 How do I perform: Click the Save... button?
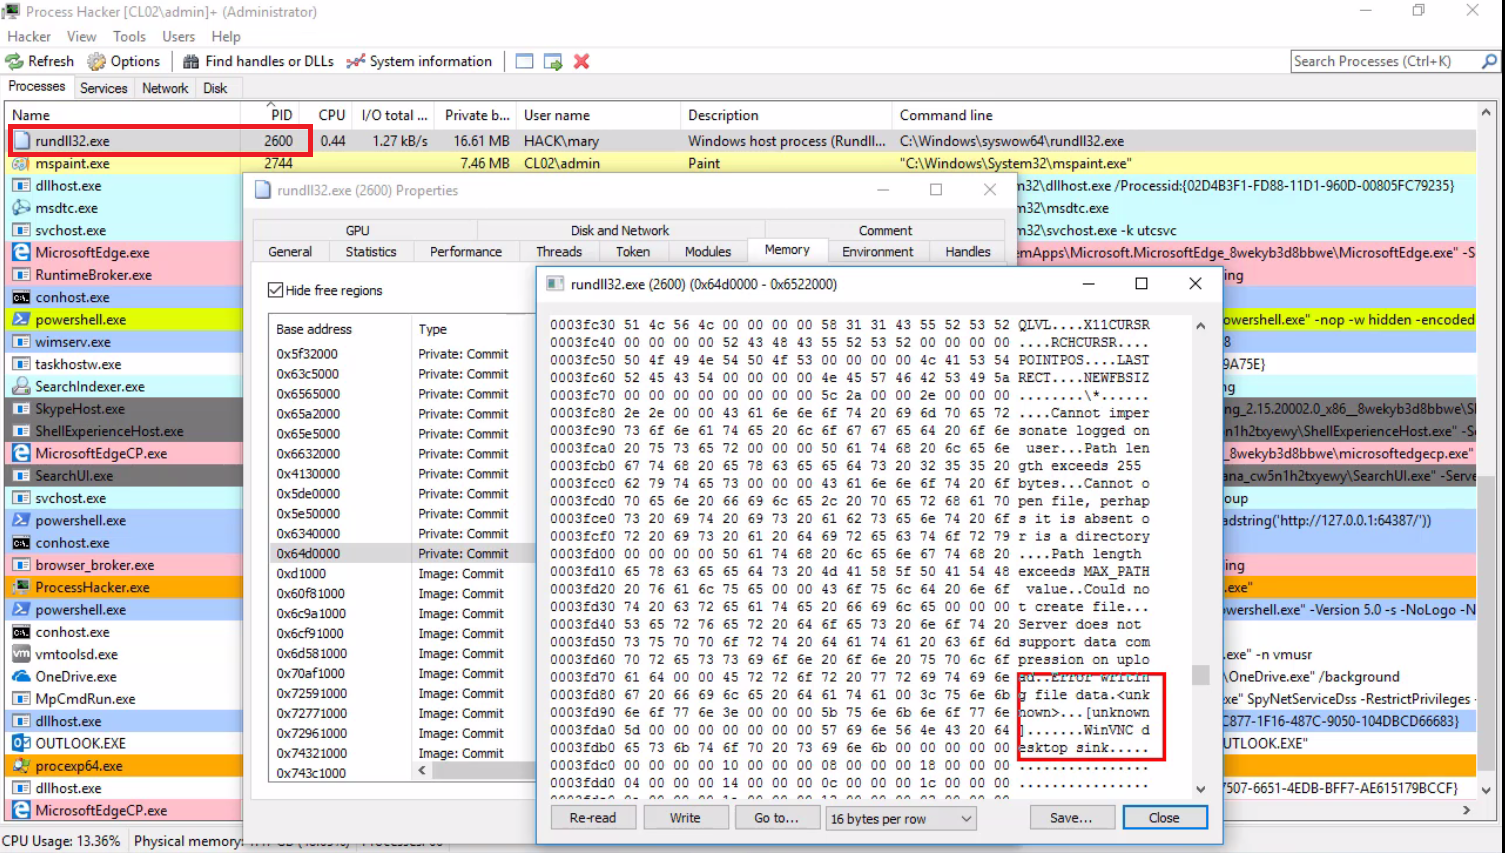click(x=1071, y=818)
